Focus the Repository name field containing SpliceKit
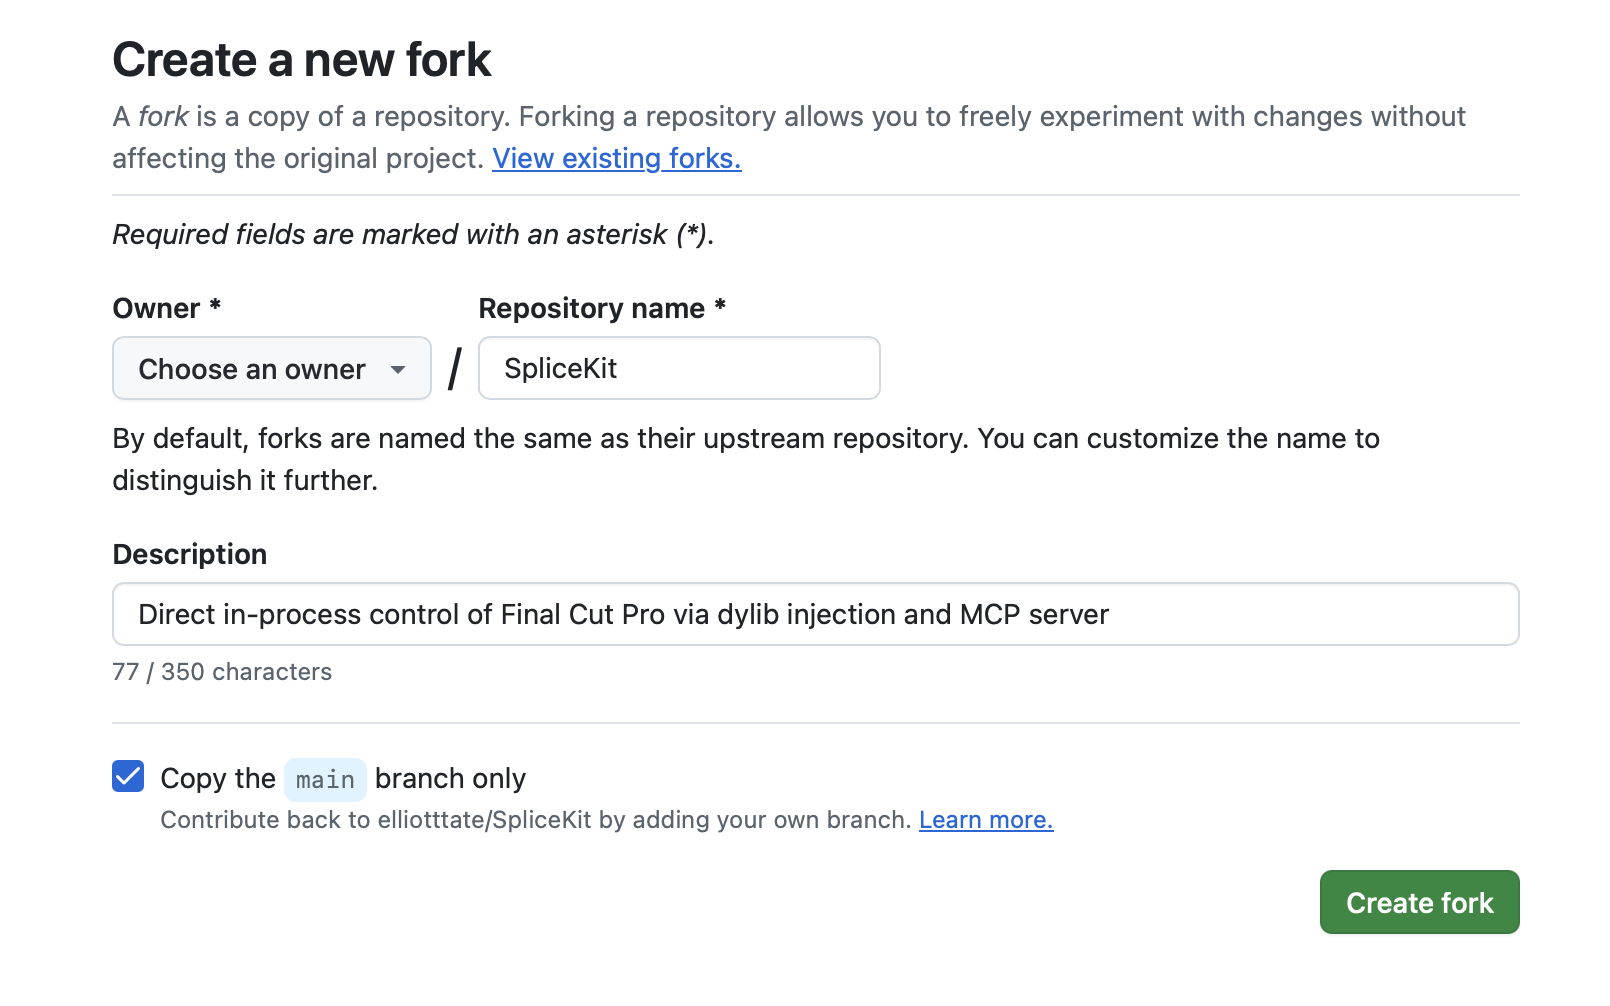This screenshot has height=1006, width=1610. (x=678, y=369)
